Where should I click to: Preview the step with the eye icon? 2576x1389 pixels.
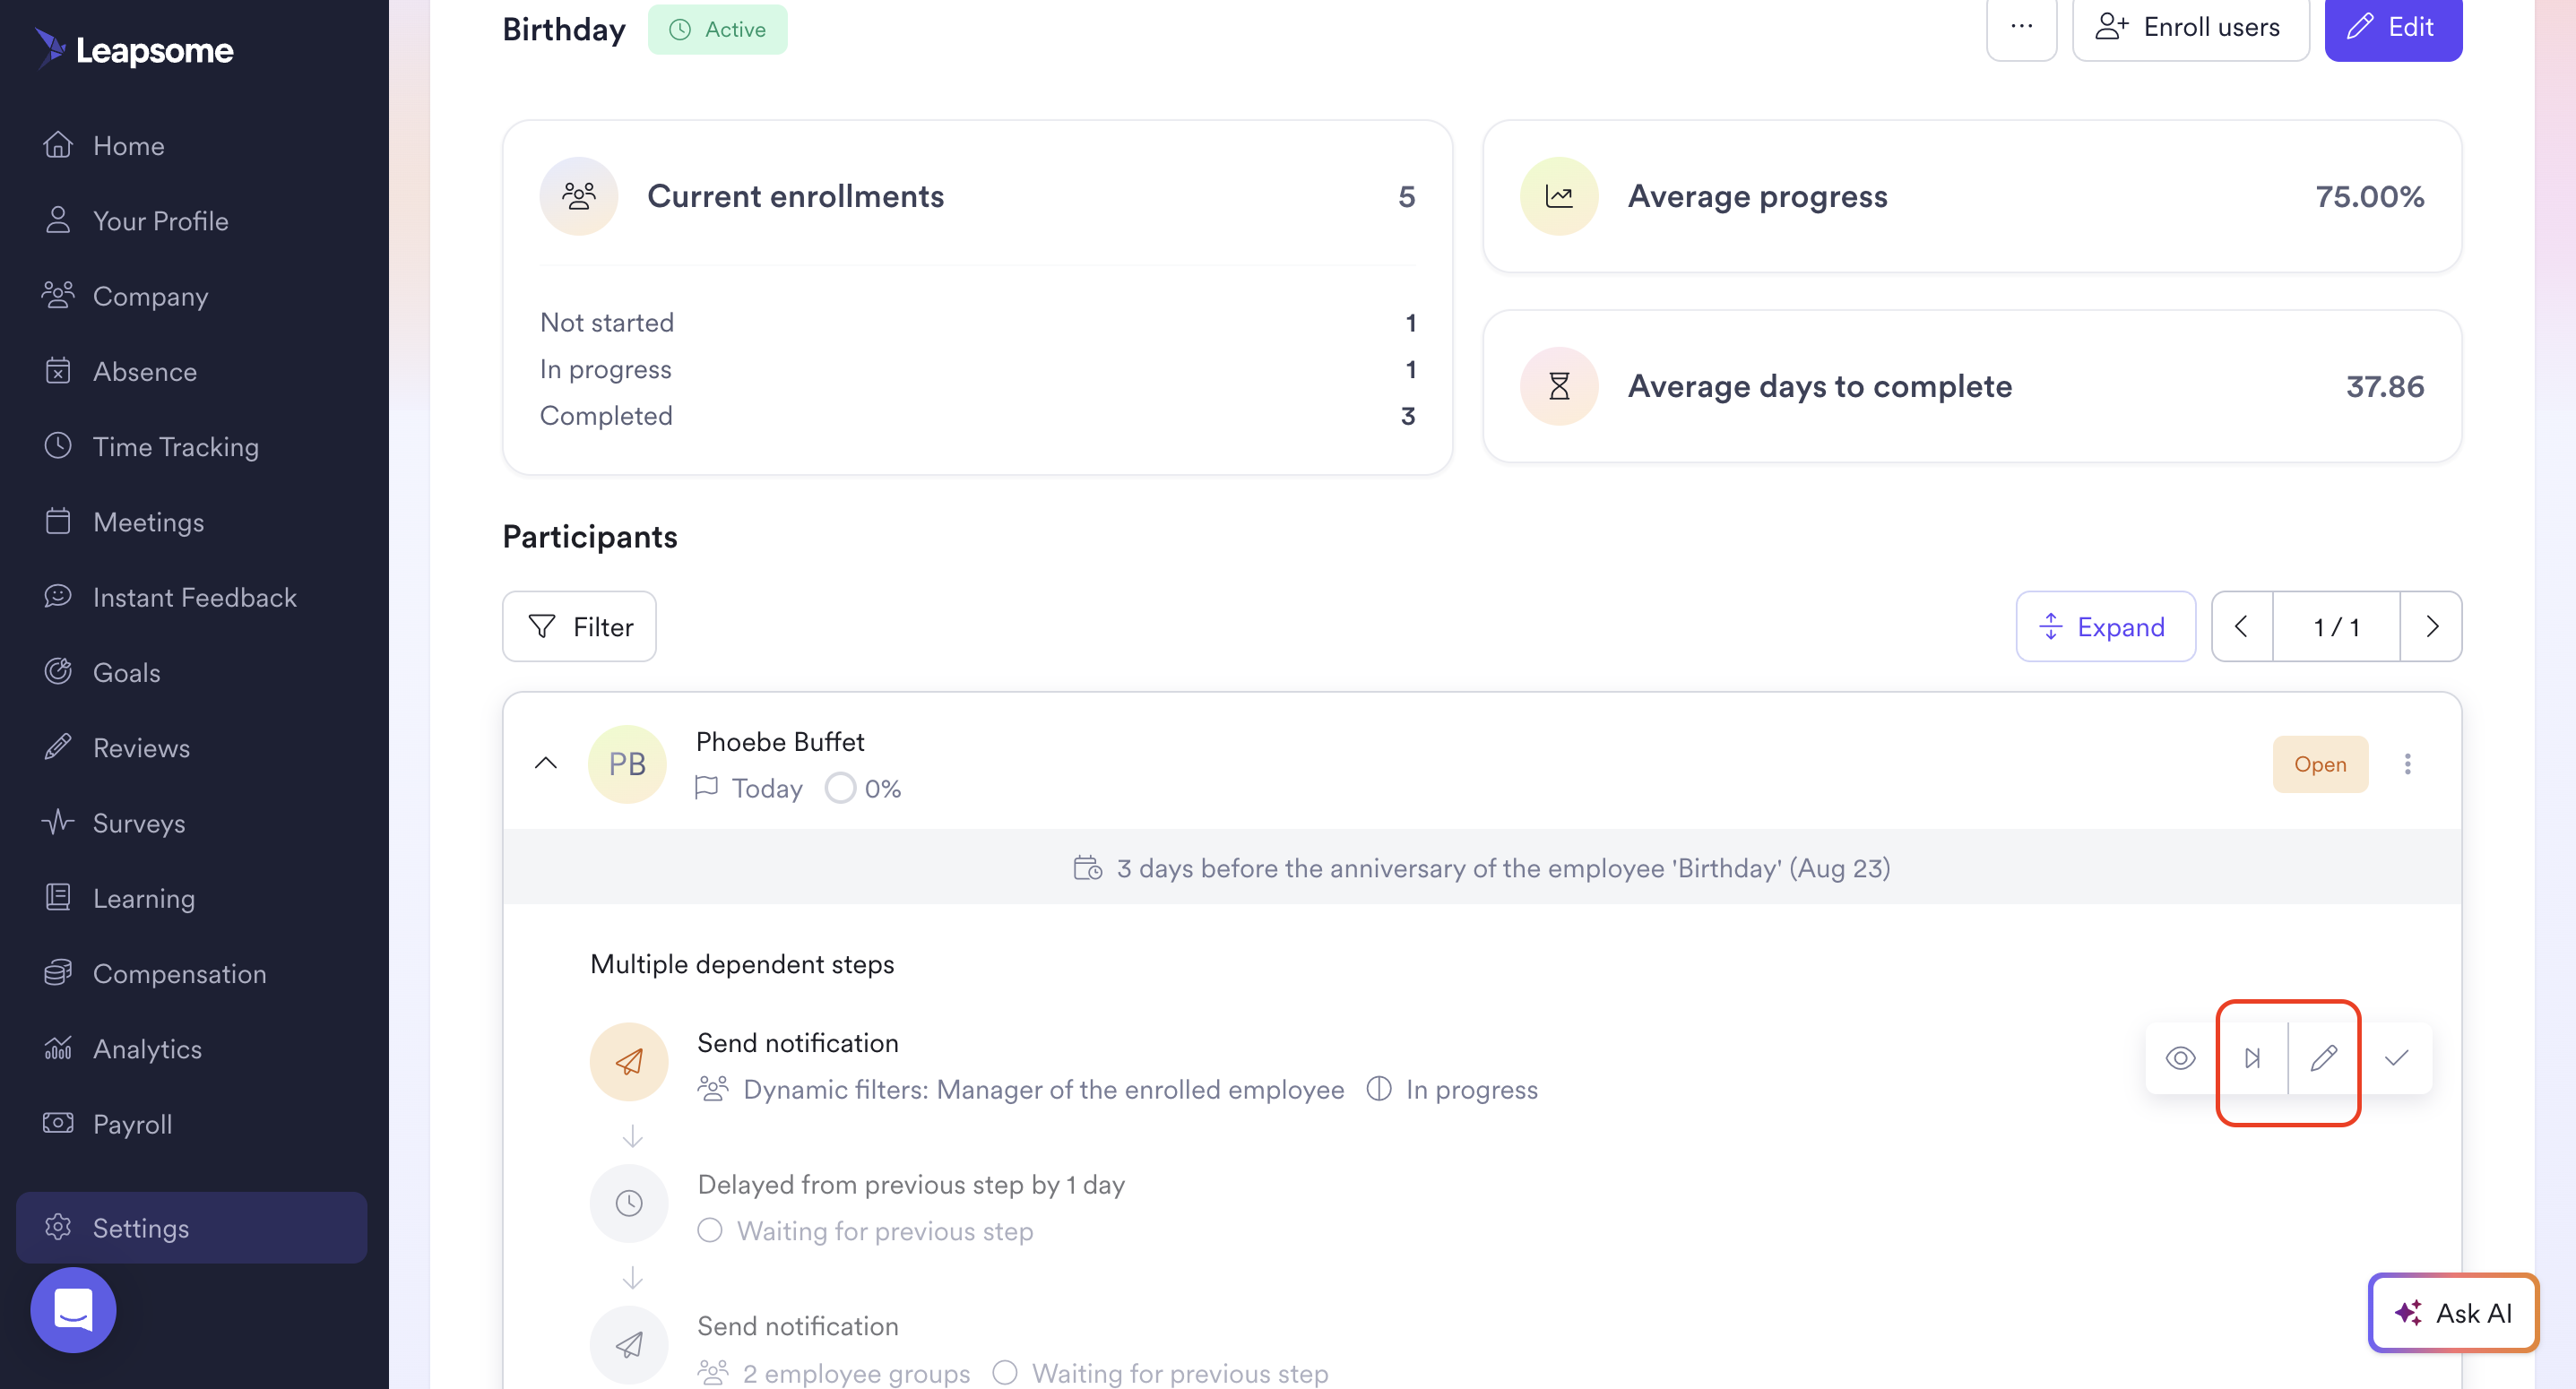tap(2180, 1058)
